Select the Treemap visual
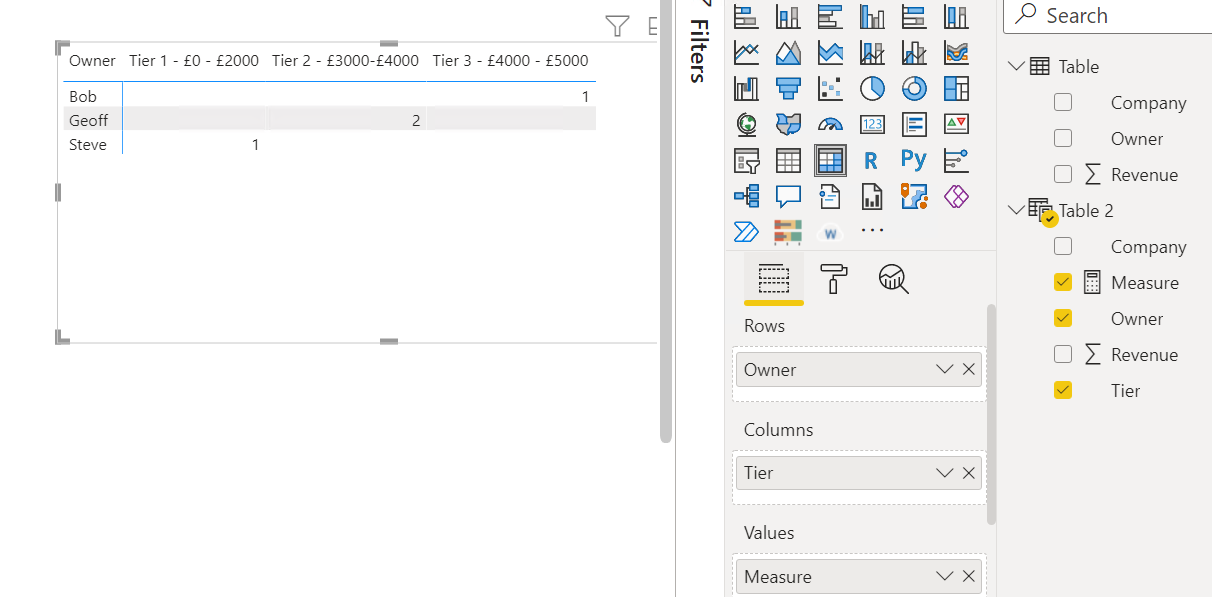1212x597 pixels. point(956,88)
